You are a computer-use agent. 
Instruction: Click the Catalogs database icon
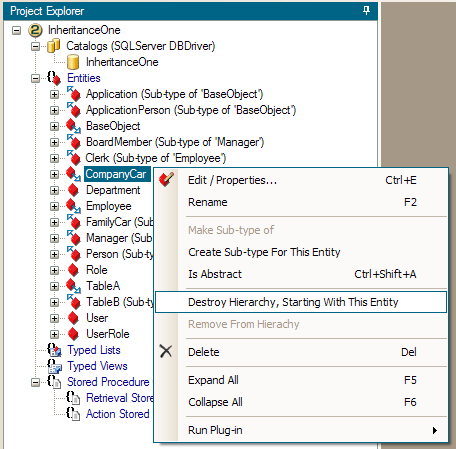[54, 46]
